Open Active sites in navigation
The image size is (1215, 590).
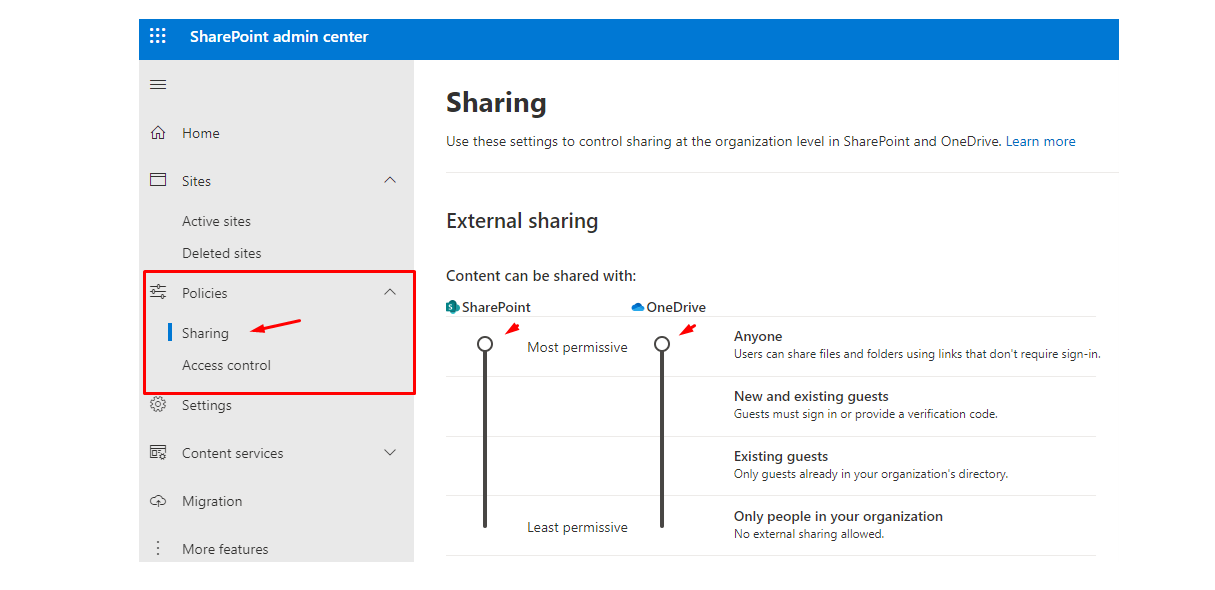[216, 221]
